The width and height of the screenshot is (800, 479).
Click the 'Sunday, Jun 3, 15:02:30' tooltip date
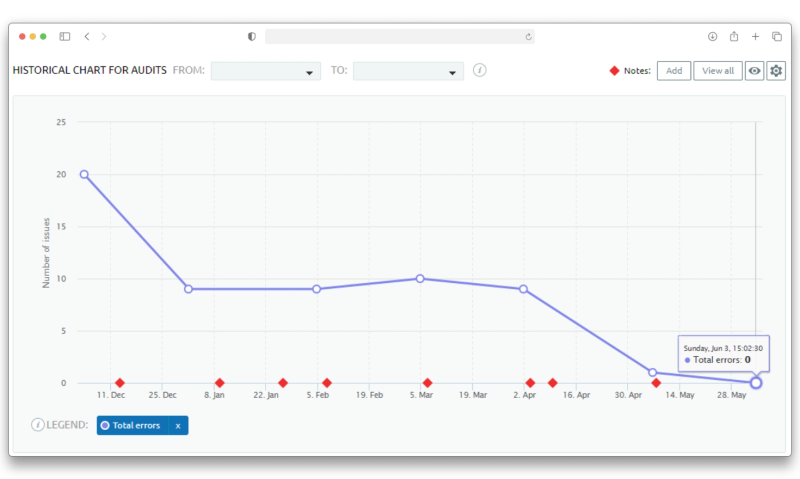[x=723, y=348]
